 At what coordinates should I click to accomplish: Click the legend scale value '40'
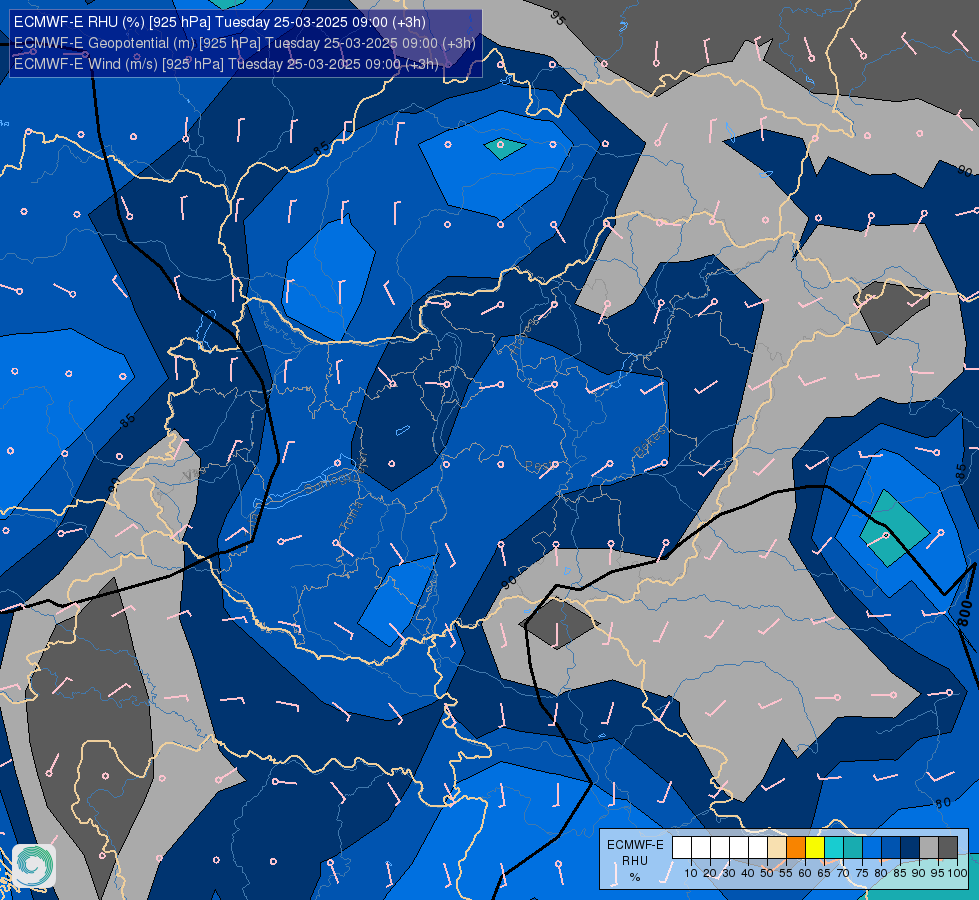click(748, 873)
